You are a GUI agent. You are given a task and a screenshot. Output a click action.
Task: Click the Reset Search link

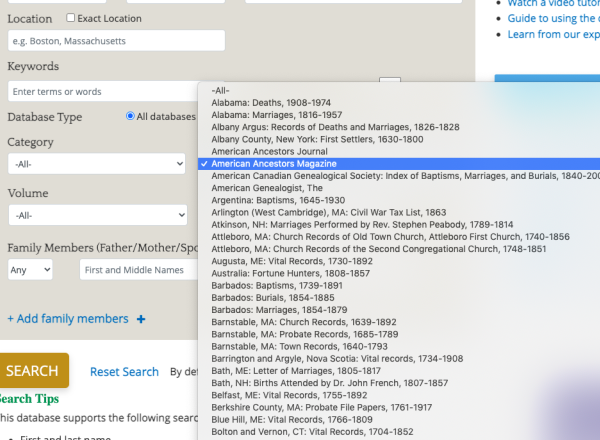pos(124,372)
